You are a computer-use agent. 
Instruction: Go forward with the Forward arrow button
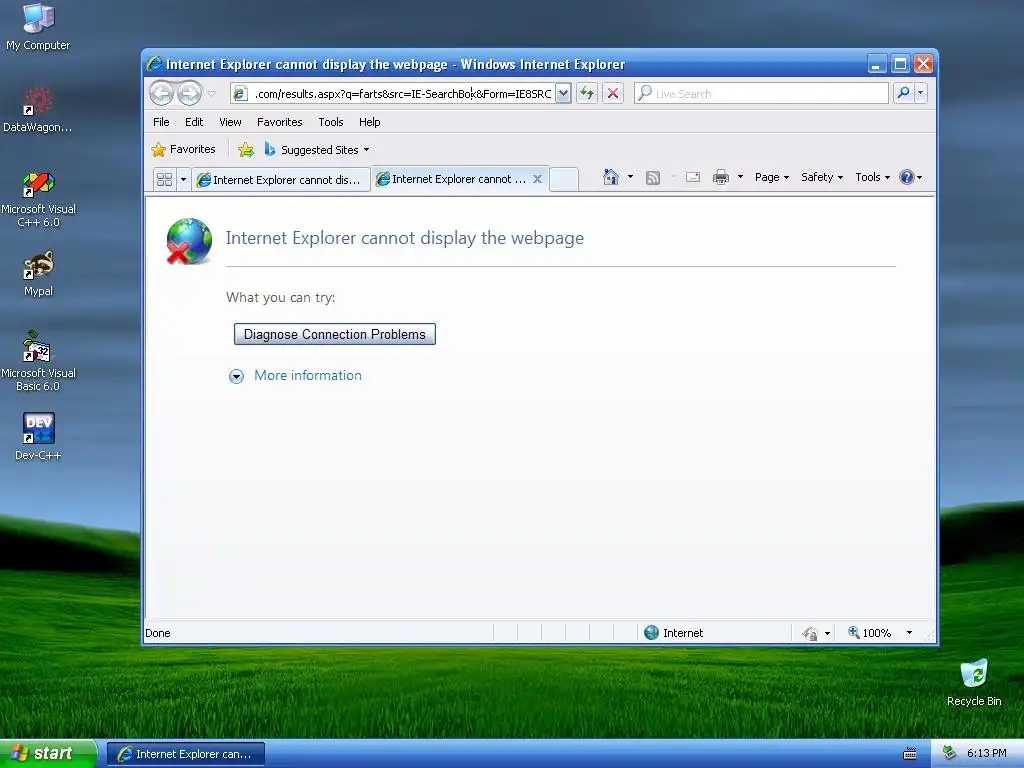pyautogui.click(x=189, y=93)
